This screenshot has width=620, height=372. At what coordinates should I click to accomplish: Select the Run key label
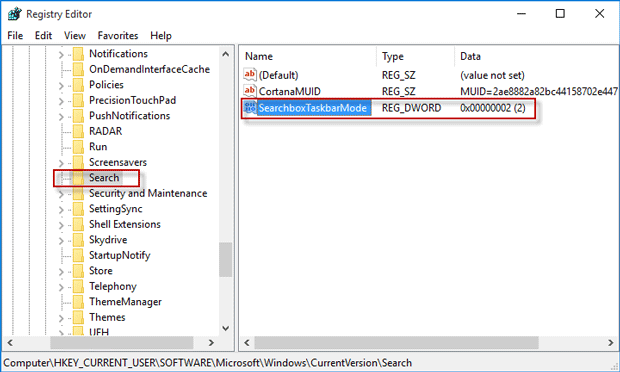pos(98,147)
